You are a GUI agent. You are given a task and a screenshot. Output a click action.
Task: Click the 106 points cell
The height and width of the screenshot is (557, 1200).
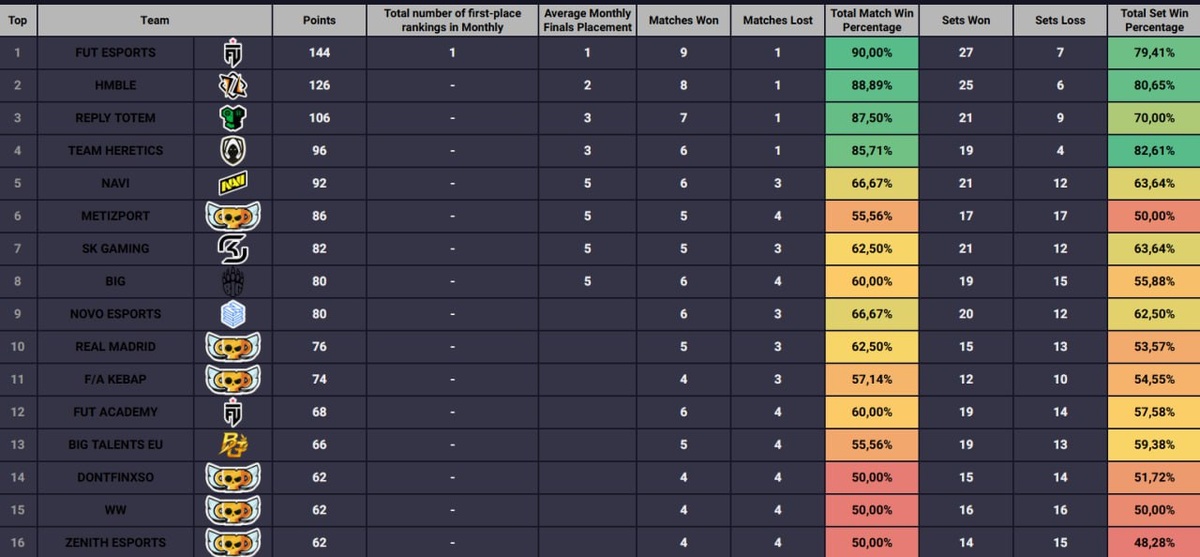click(x=319, y=118)
